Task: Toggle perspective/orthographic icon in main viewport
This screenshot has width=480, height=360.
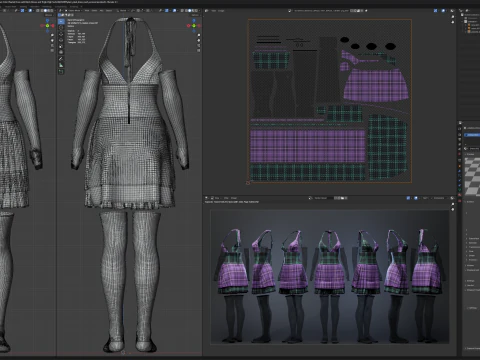Action: coord(199,51)
